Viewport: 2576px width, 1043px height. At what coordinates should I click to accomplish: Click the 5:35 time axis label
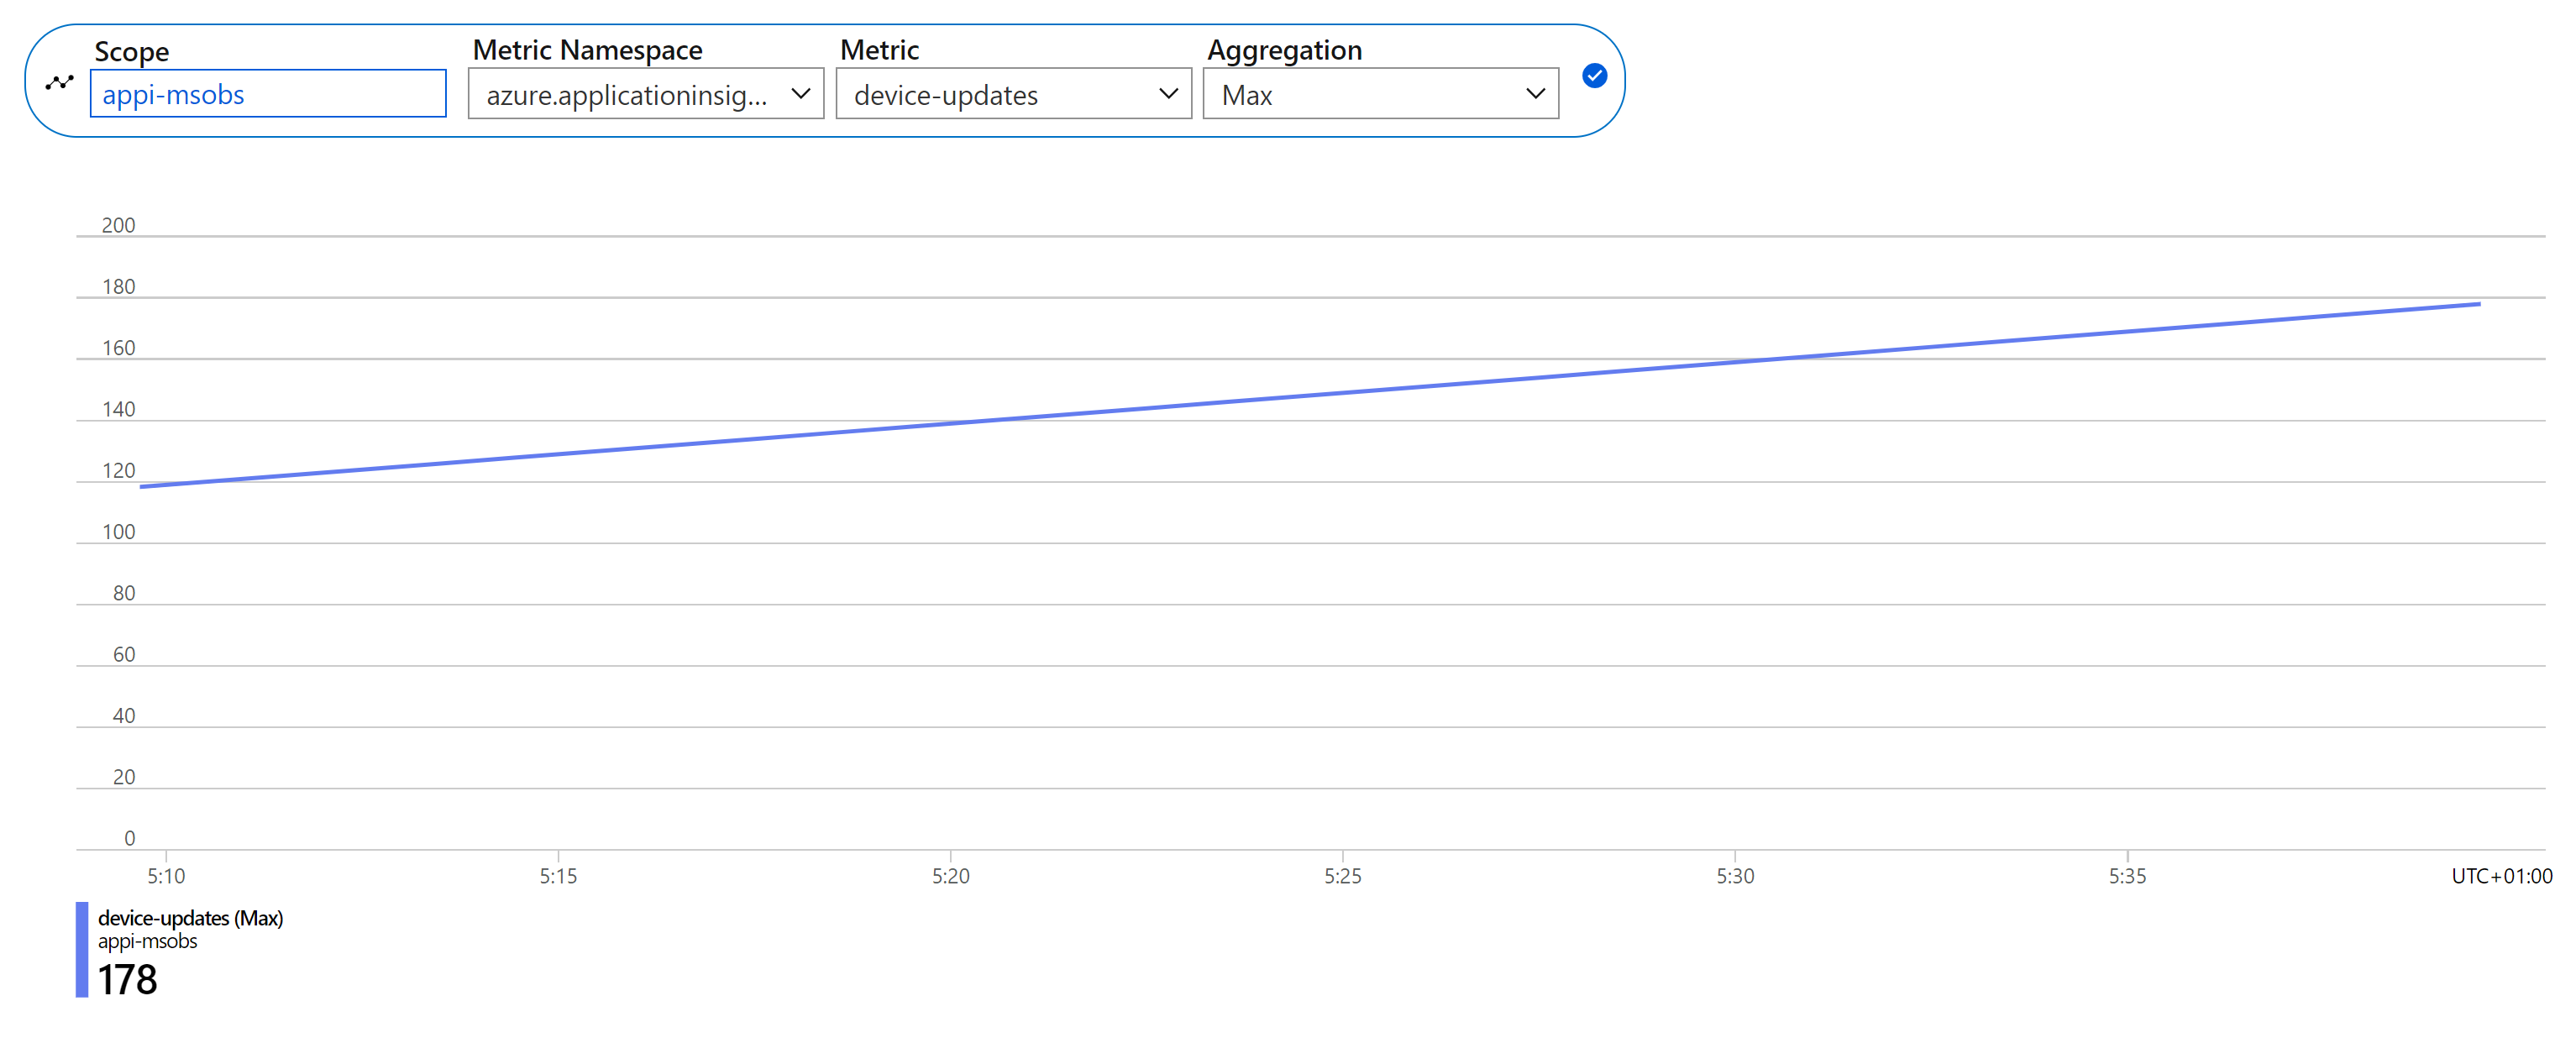(x=2127, y=877)
